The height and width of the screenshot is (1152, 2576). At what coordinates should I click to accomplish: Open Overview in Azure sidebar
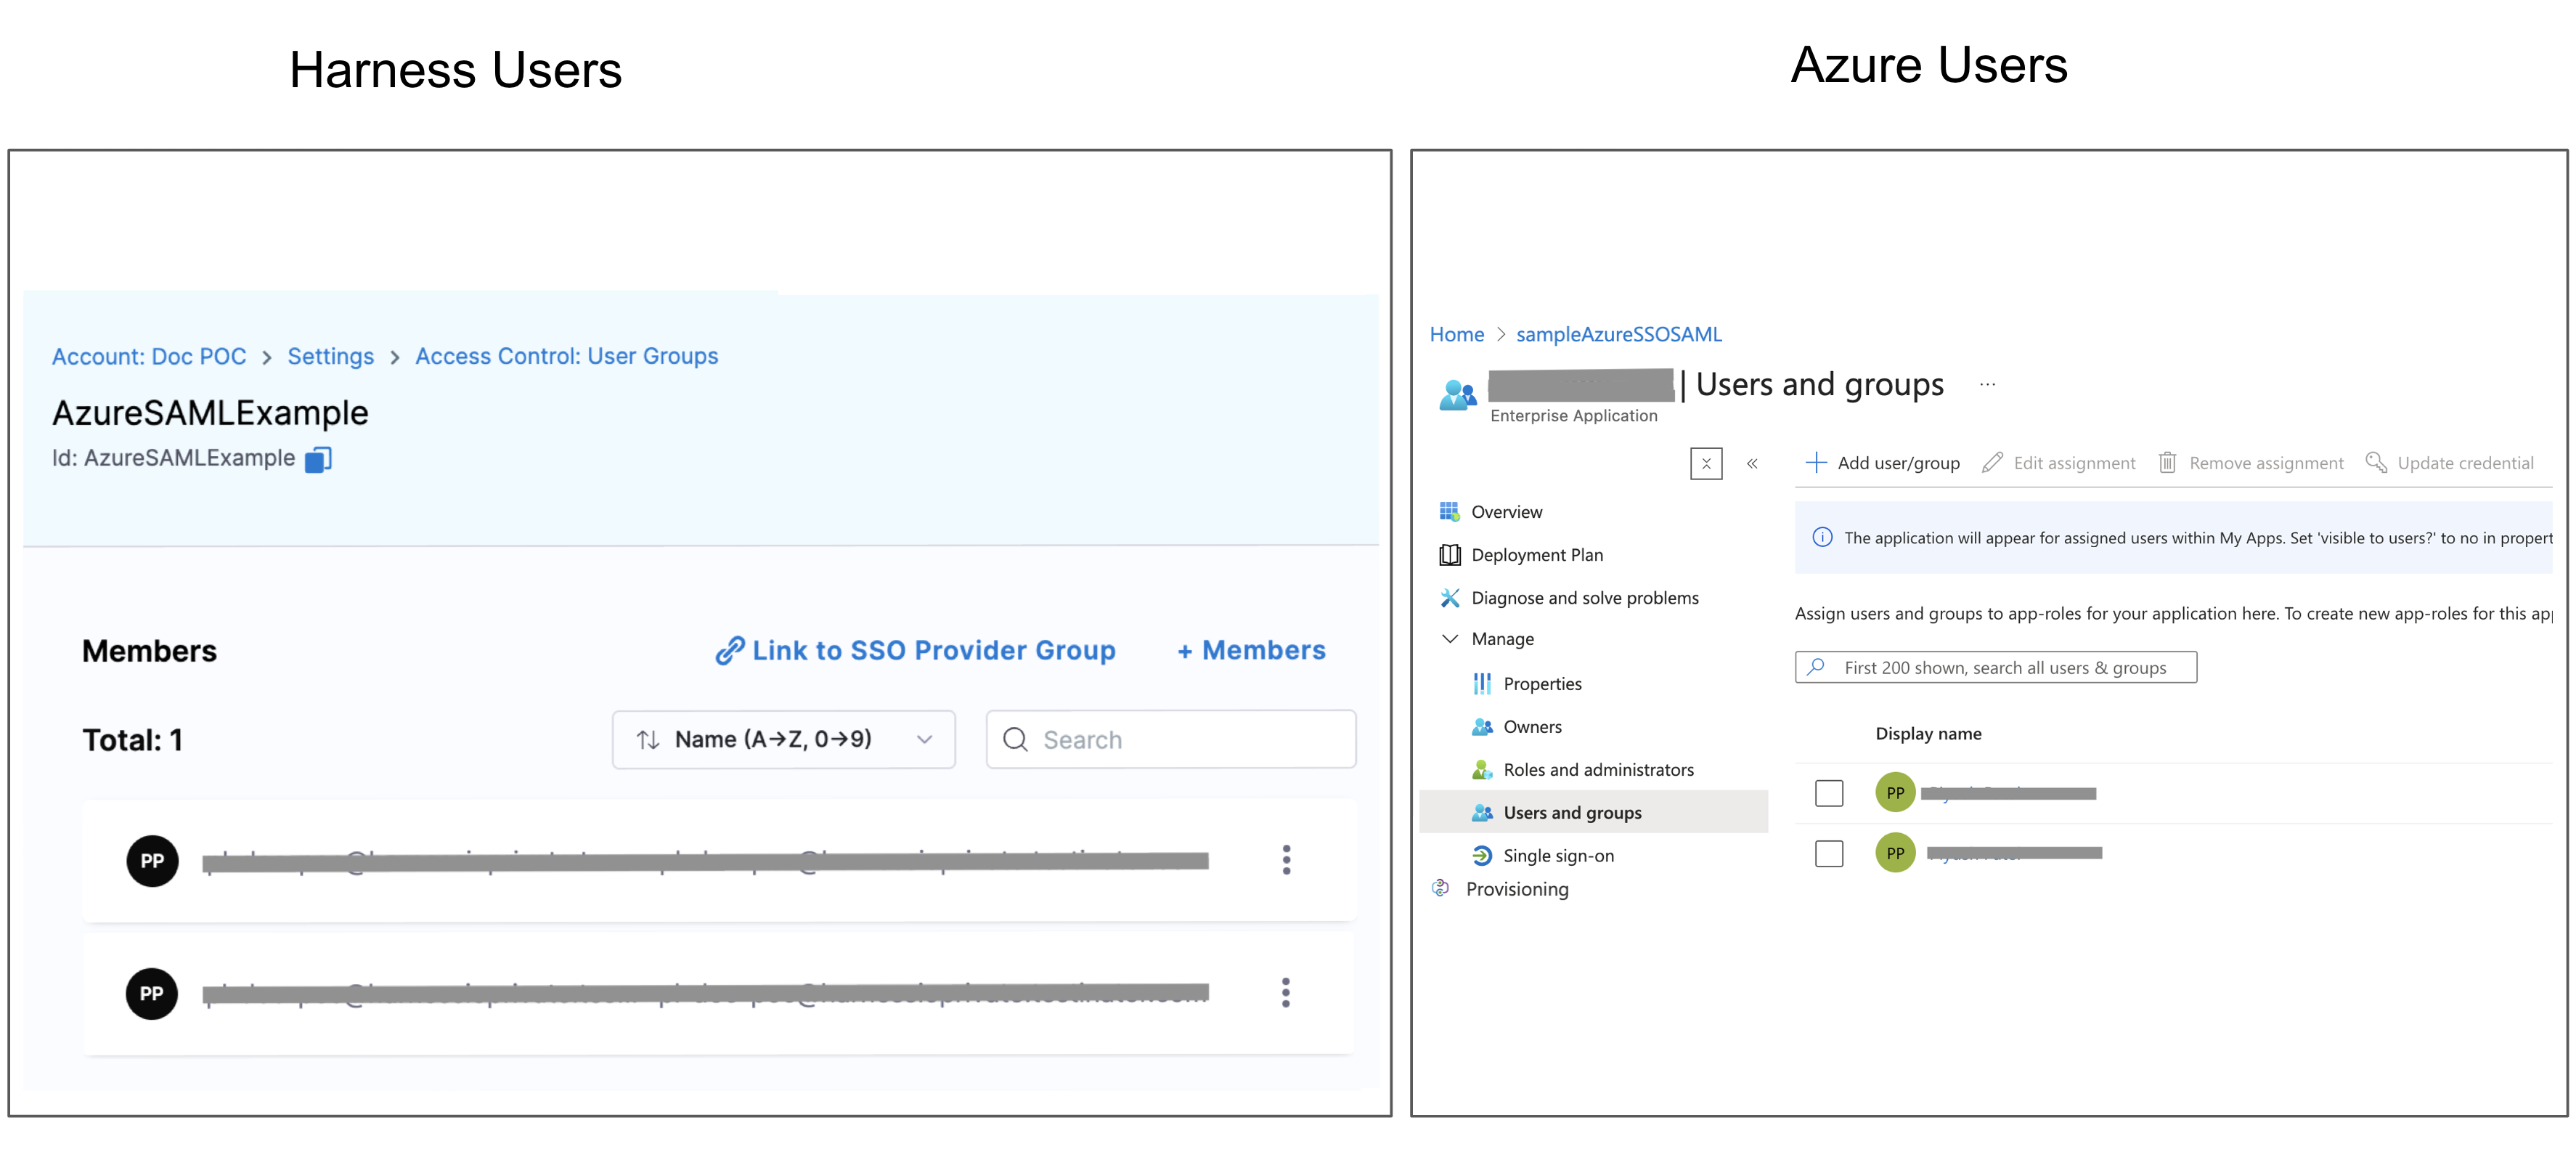1506,512
